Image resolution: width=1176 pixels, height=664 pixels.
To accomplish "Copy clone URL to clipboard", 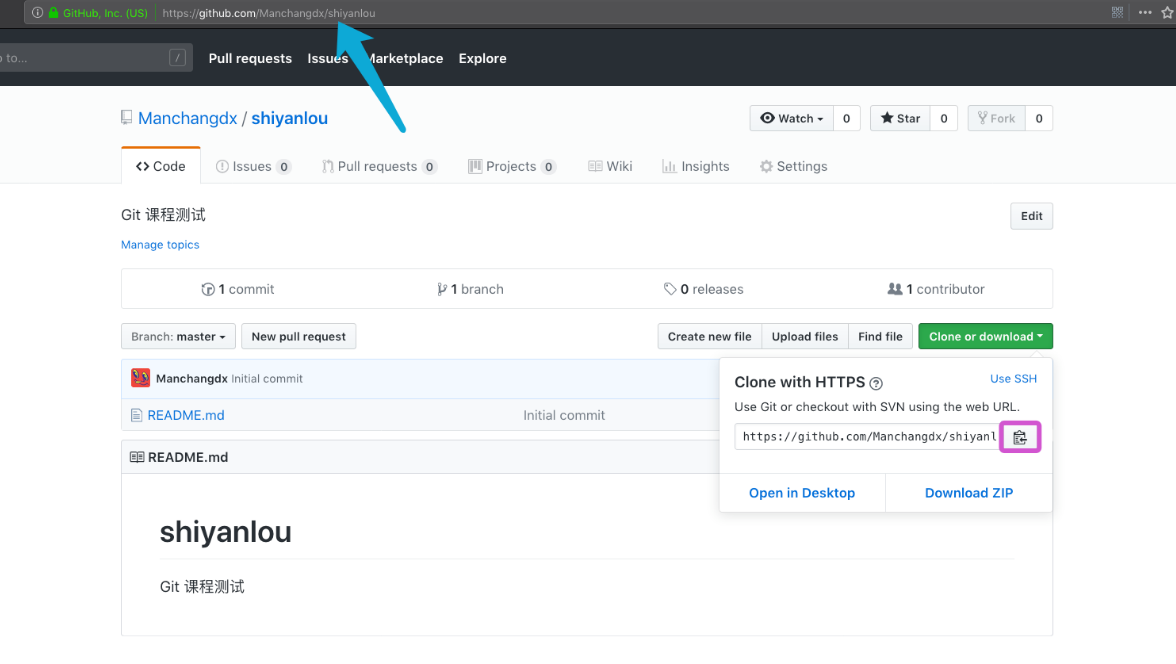I will (1019, 437).
